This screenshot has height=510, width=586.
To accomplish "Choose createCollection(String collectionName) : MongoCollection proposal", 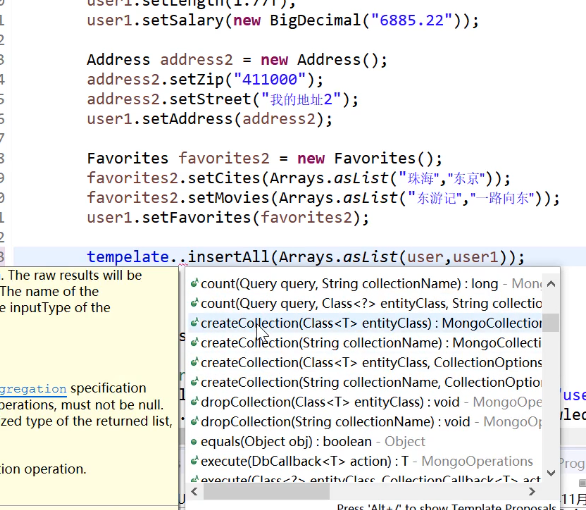I will point(366,343).
